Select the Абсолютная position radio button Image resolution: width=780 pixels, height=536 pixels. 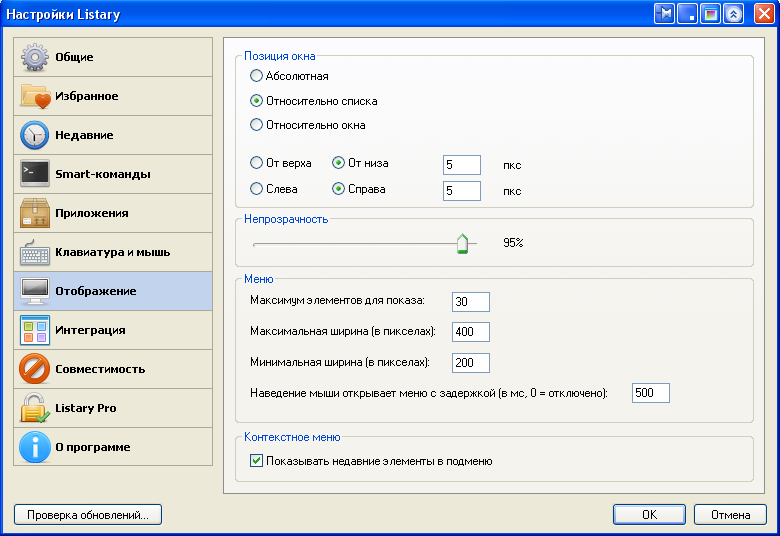click(x=256, y=76)
